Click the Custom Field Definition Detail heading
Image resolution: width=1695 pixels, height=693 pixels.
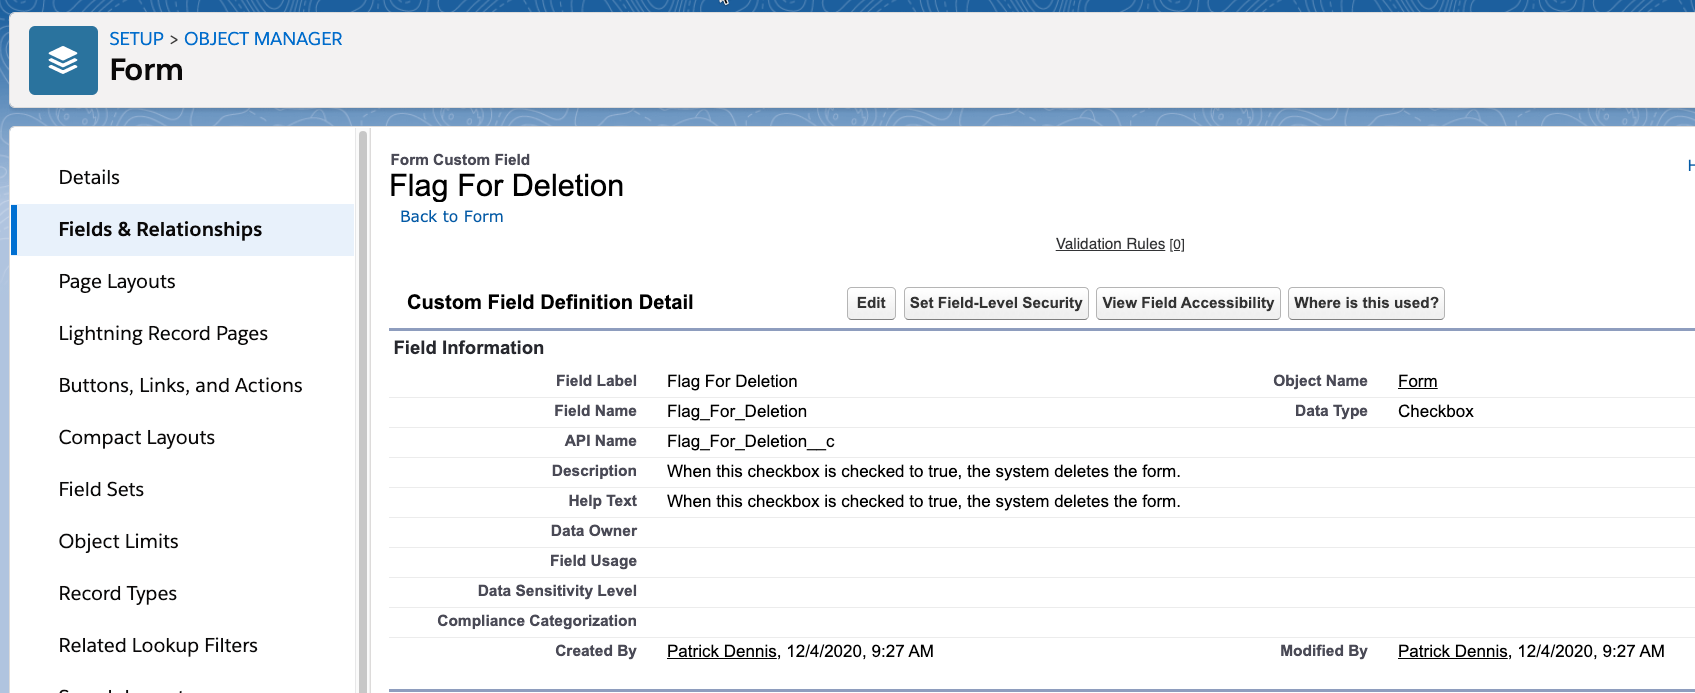coord(550,302)
